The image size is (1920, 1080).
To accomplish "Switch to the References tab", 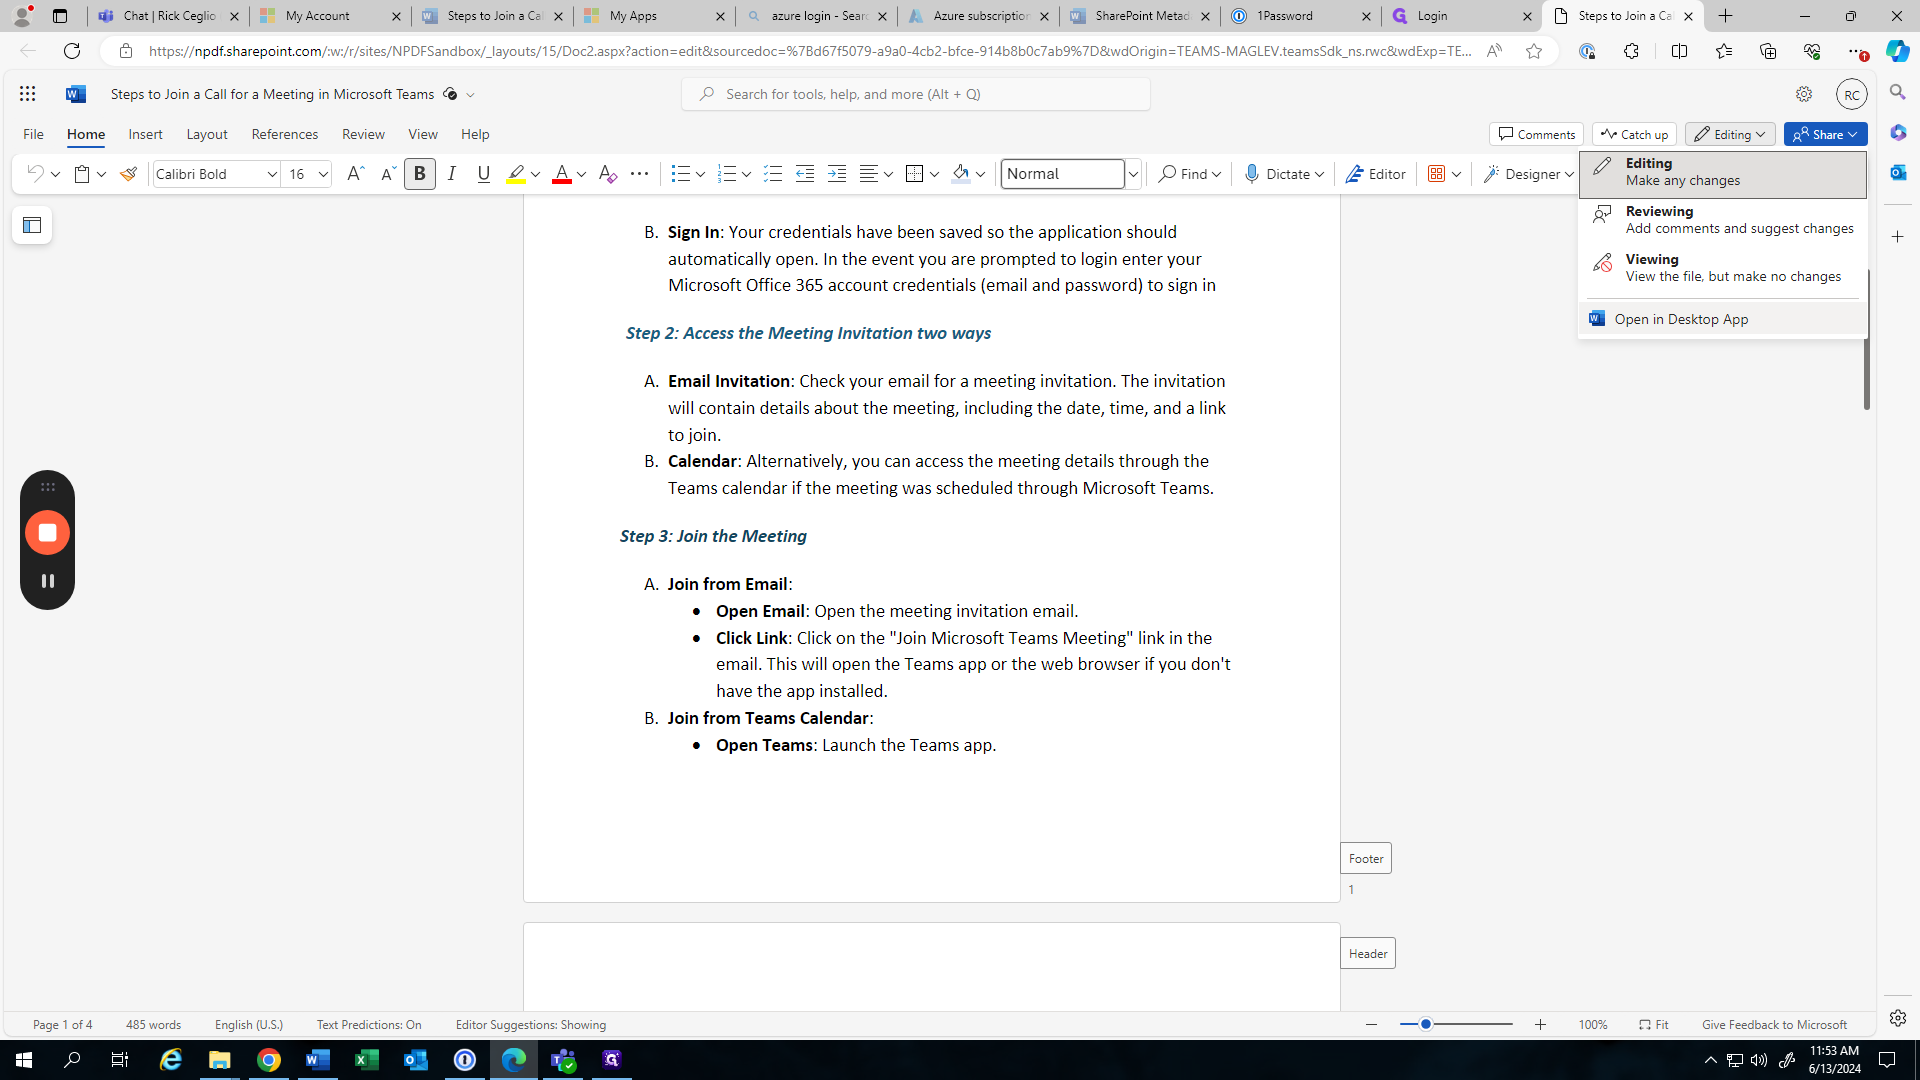I will point(285,134).
